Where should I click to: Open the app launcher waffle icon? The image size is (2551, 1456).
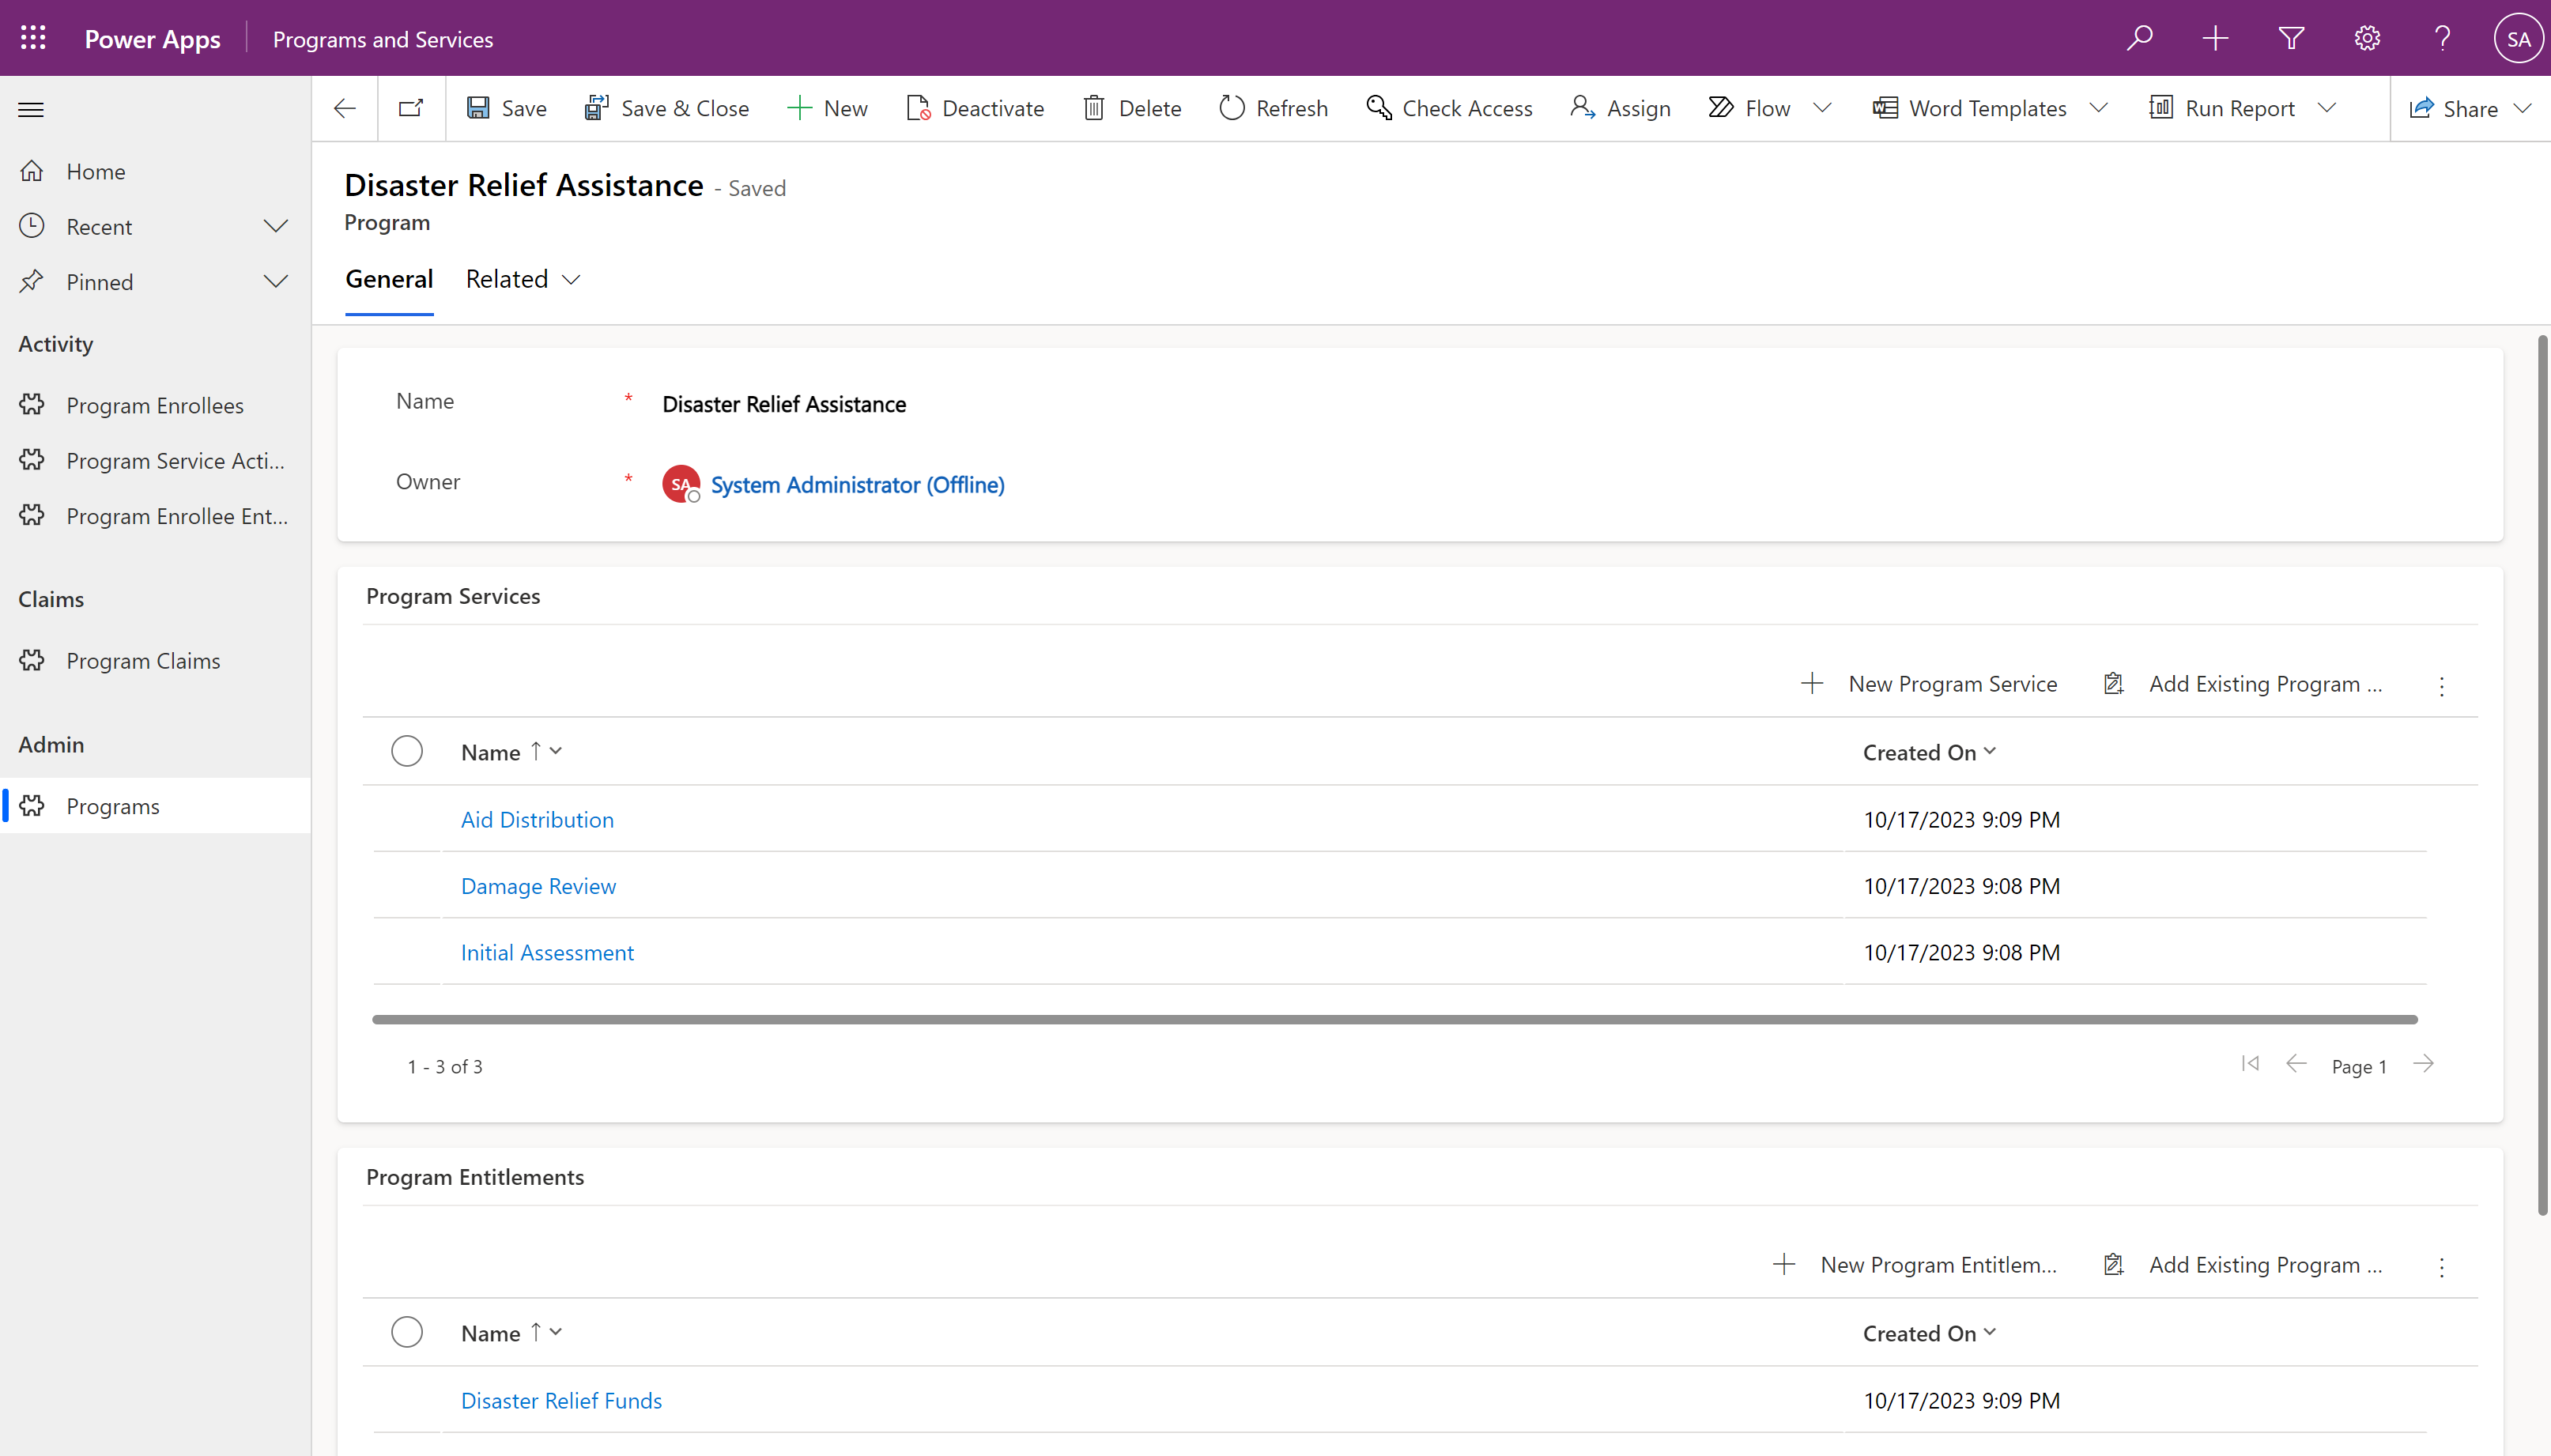pyautogui.click(x=33, y=38)
